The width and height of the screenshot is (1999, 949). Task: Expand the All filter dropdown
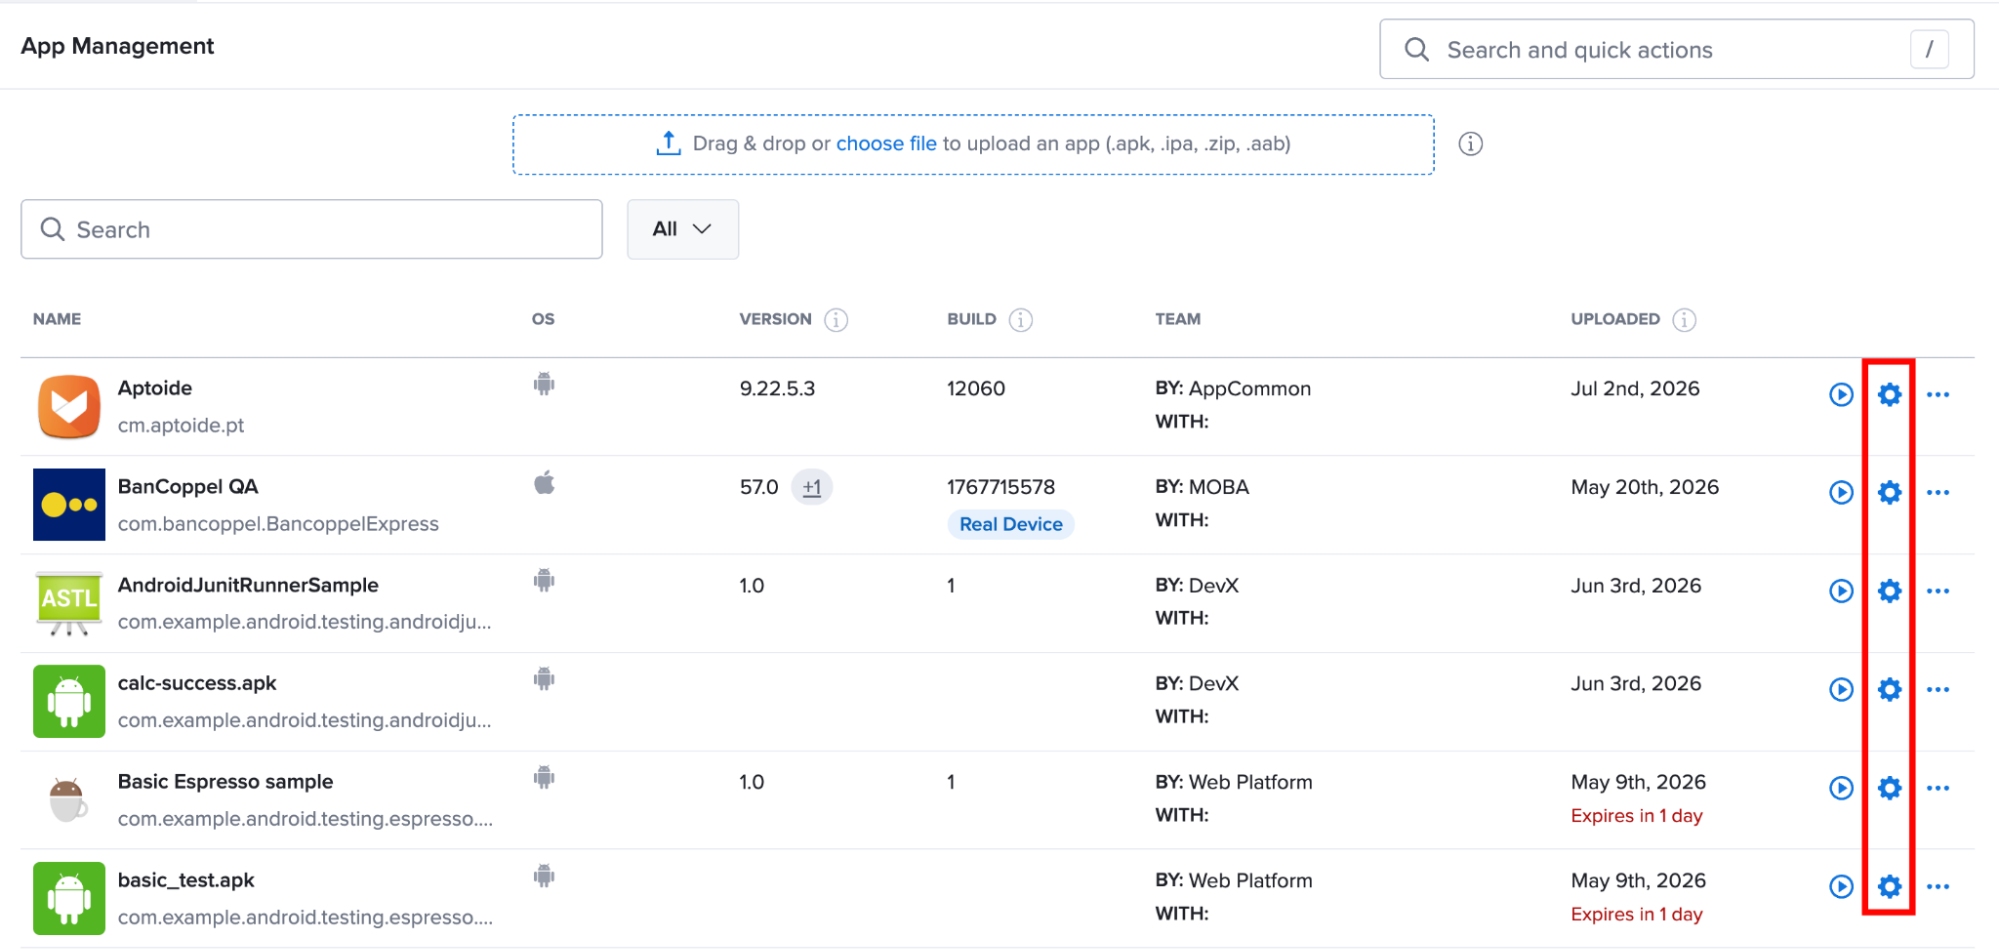pos(683,229)
